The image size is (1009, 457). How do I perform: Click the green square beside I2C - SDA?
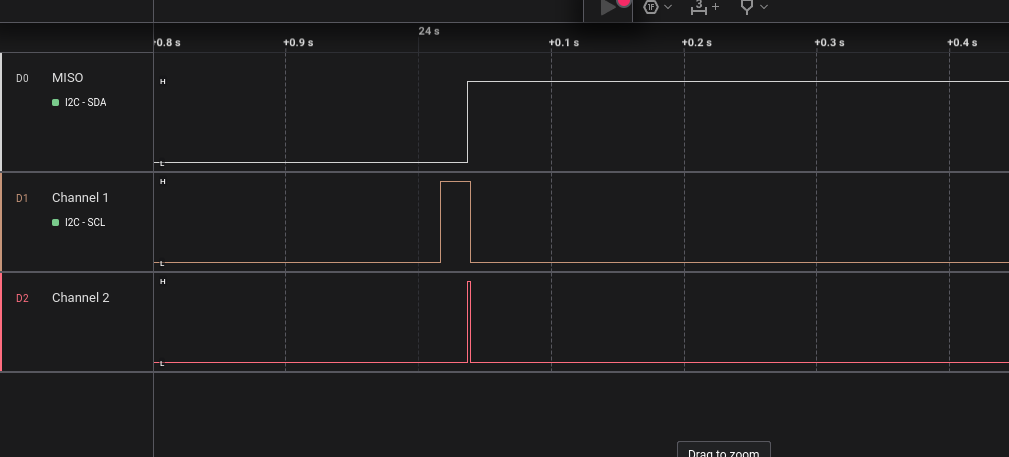(x=55, y=102)
